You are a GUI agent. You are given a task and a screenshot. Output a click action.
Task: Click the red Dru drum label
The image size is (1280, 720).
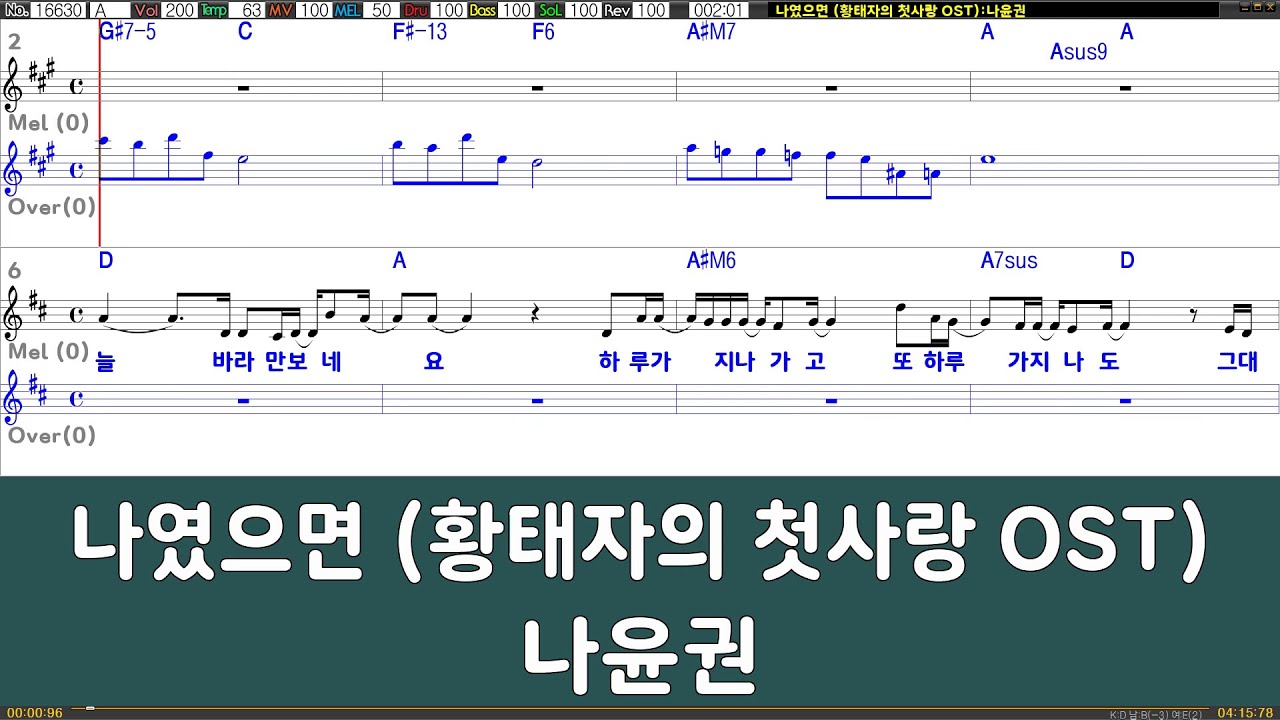tap(415, 10)
